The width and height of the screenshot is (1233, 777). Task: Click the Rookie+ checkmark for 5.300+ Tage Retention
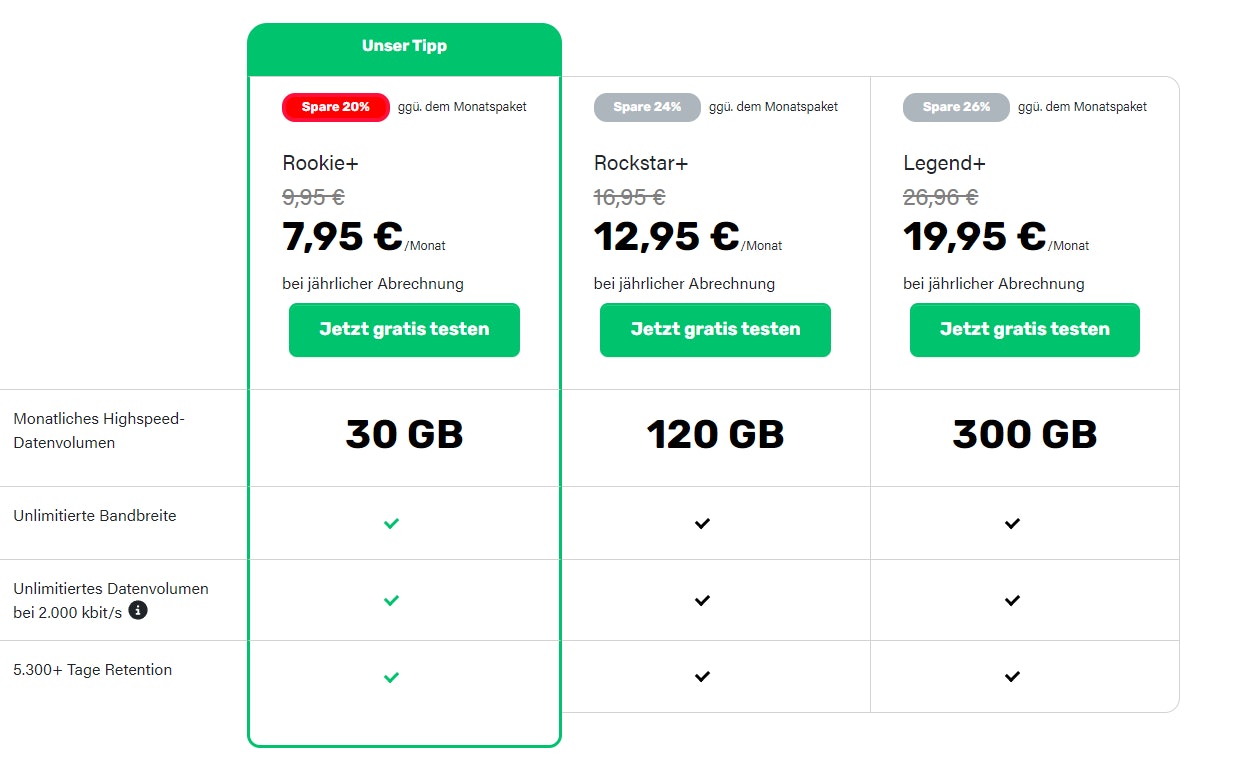391,677
